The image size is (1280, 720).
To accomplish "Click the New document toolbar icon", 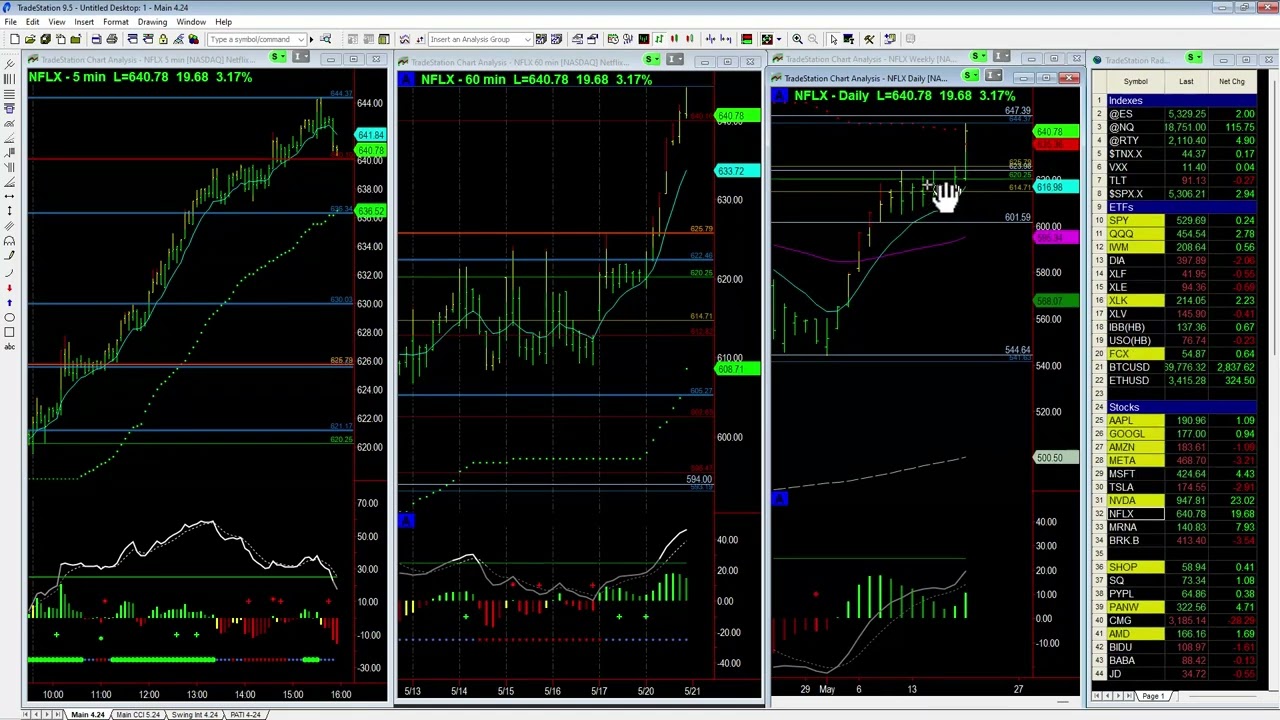I will pos(15,39).
